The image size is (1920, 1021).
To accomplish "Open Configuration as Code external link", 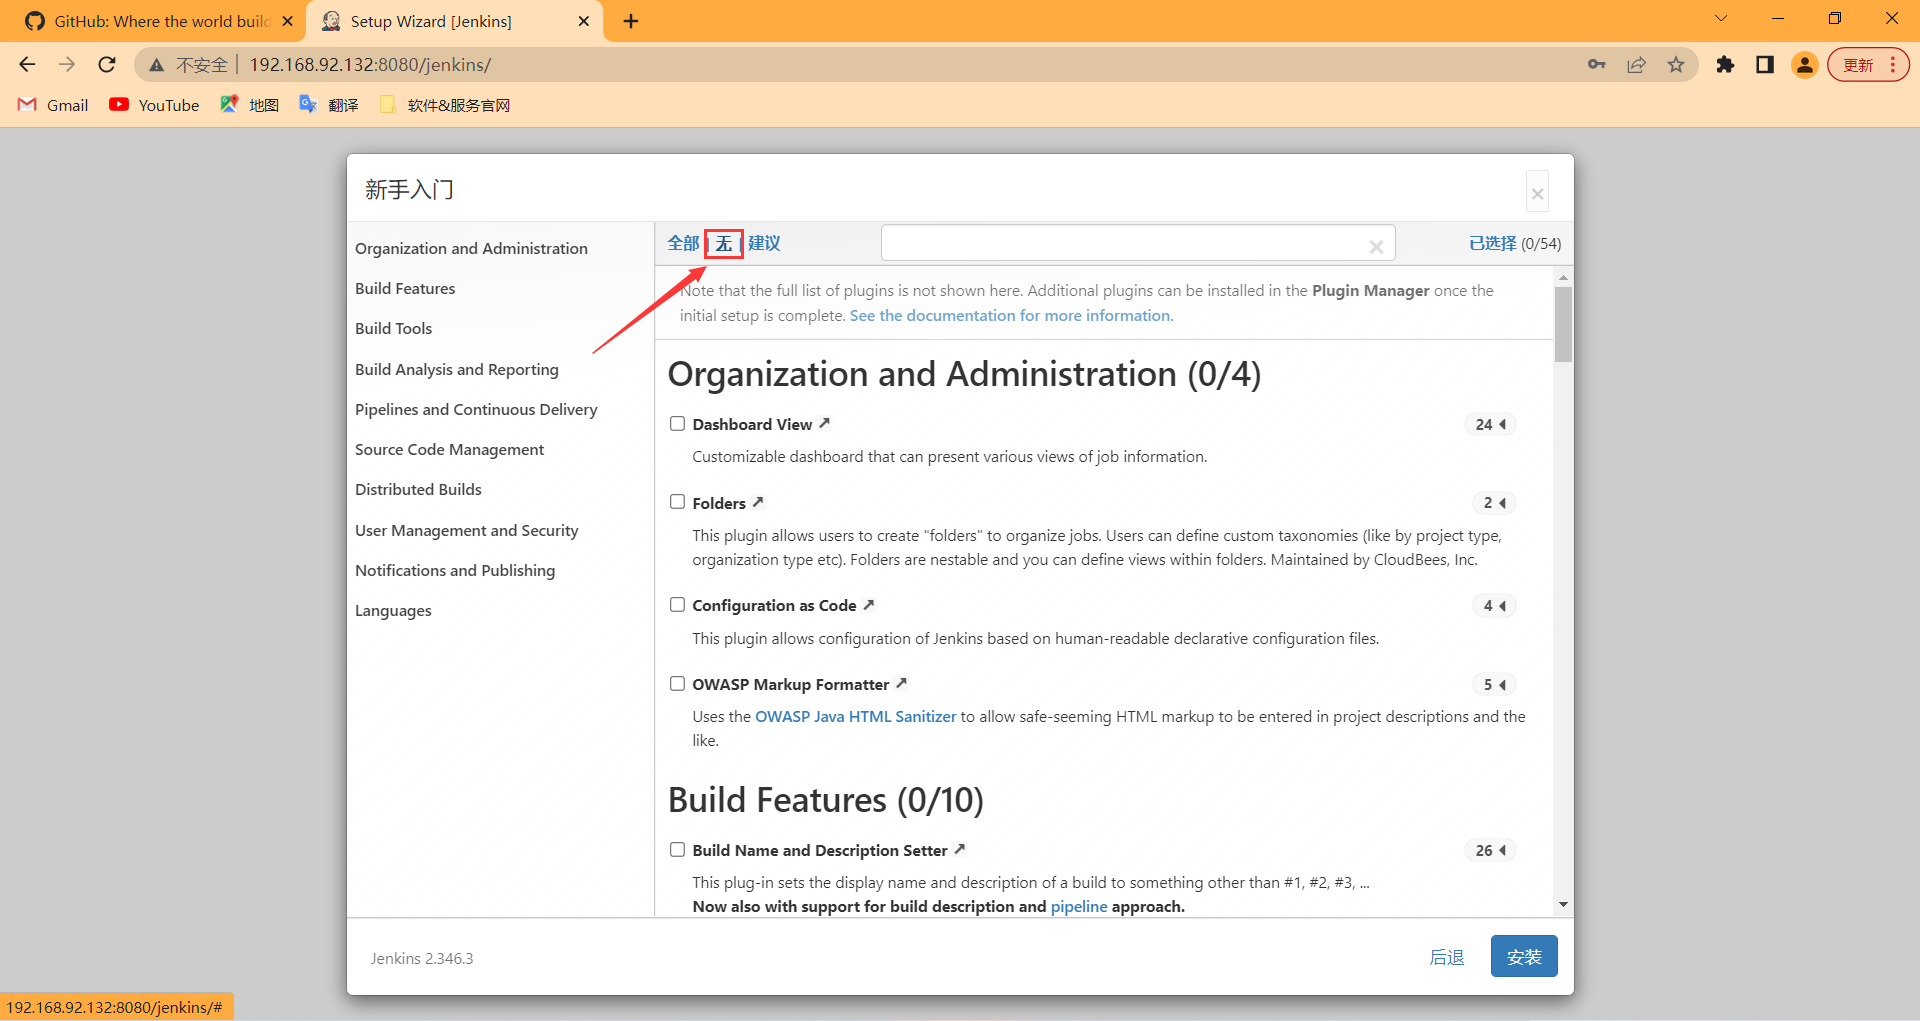I will tap(869, 604).
